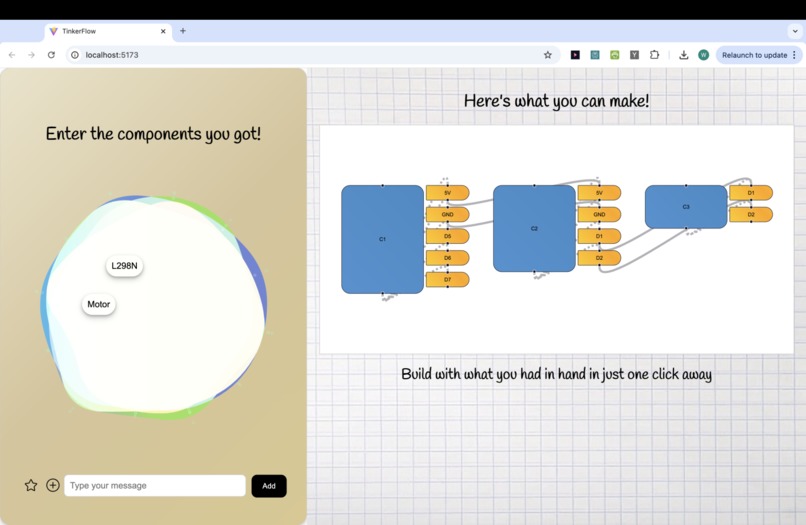
Task: Click the D1 pin on C2
Action: pos(599,236)
